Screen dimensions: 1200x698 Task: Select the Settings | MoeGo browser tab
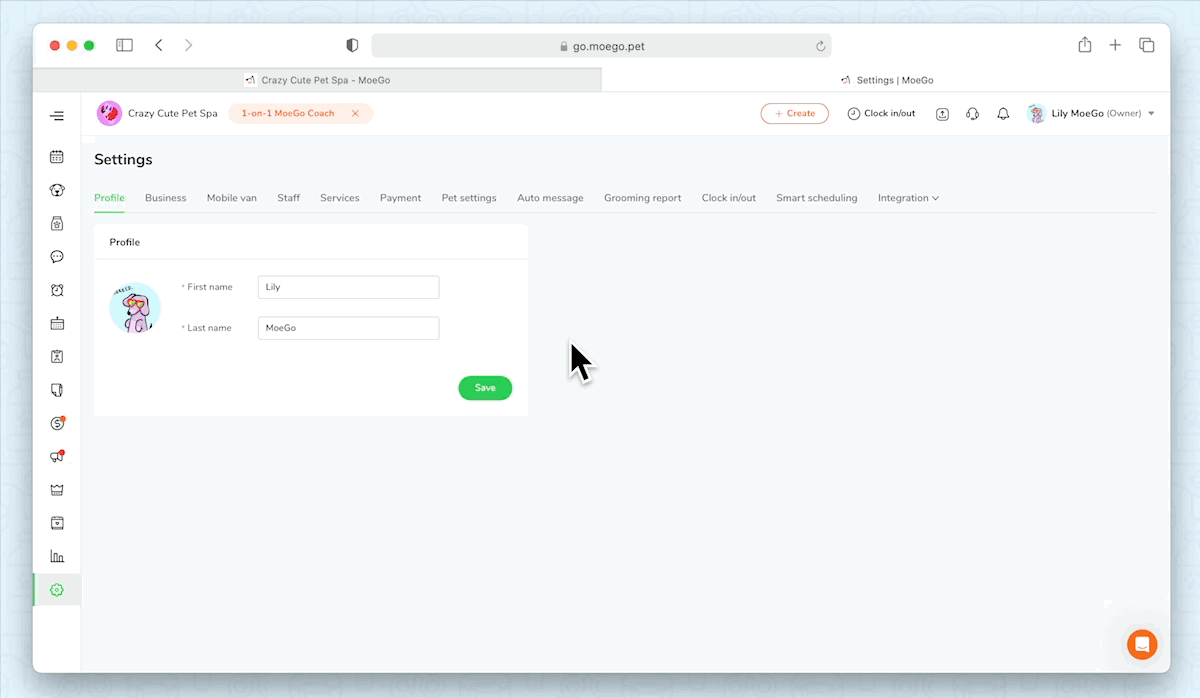tap(886, 80)
